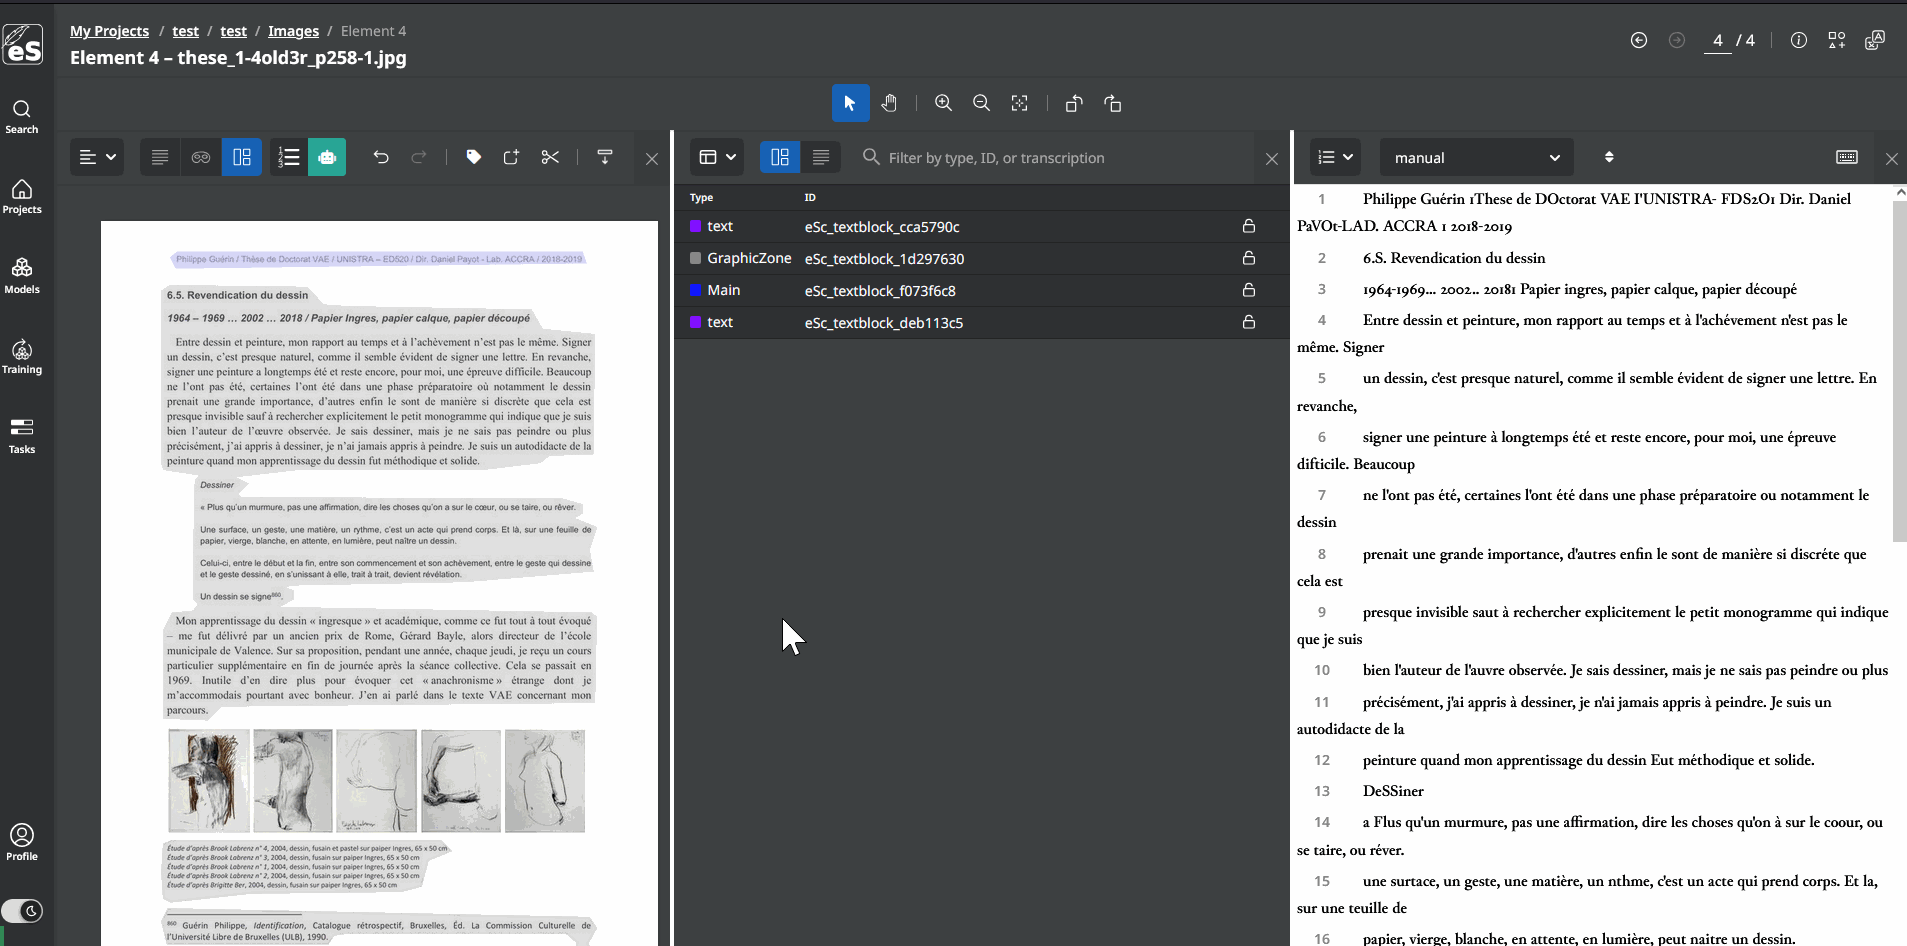Sort table by Type column header
The image size is (1907, 946).
tap(701, 198)
